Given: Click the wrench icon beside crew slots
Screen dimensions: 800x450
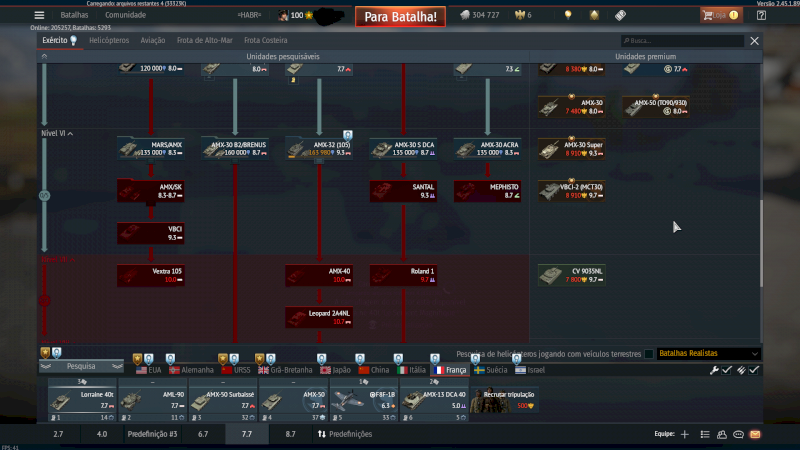Looking at the screenshot, I should 714,370.
